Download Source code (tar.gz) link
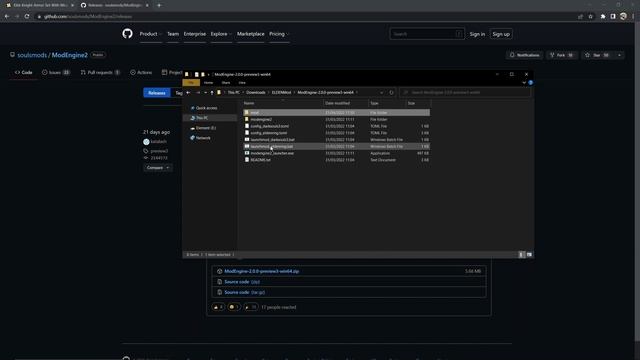 244,292
